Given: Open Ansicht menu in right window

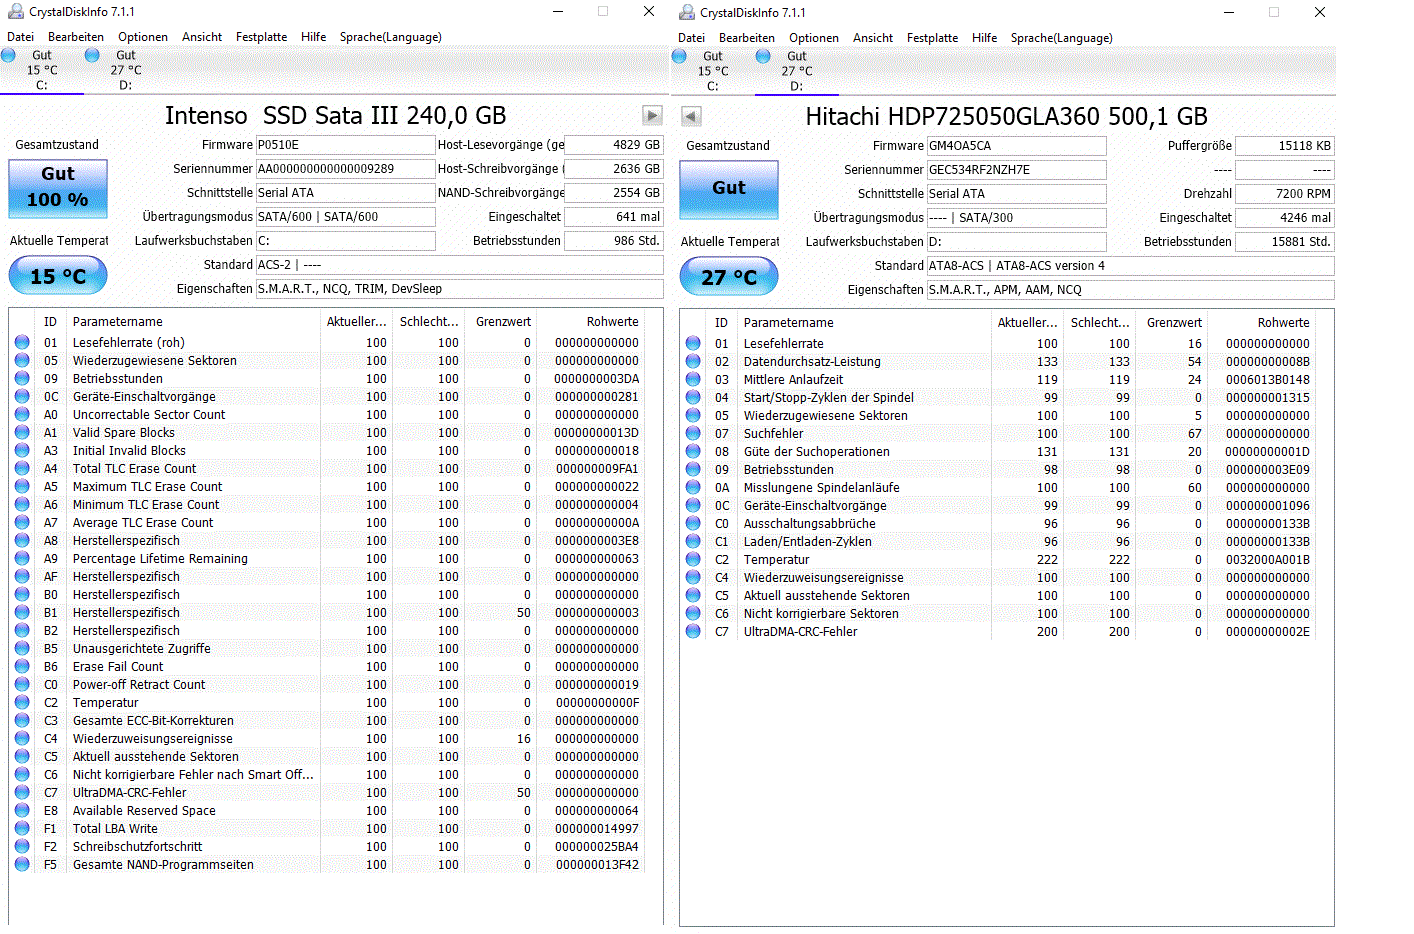Looking at the screenshot, I should [873, 38].
